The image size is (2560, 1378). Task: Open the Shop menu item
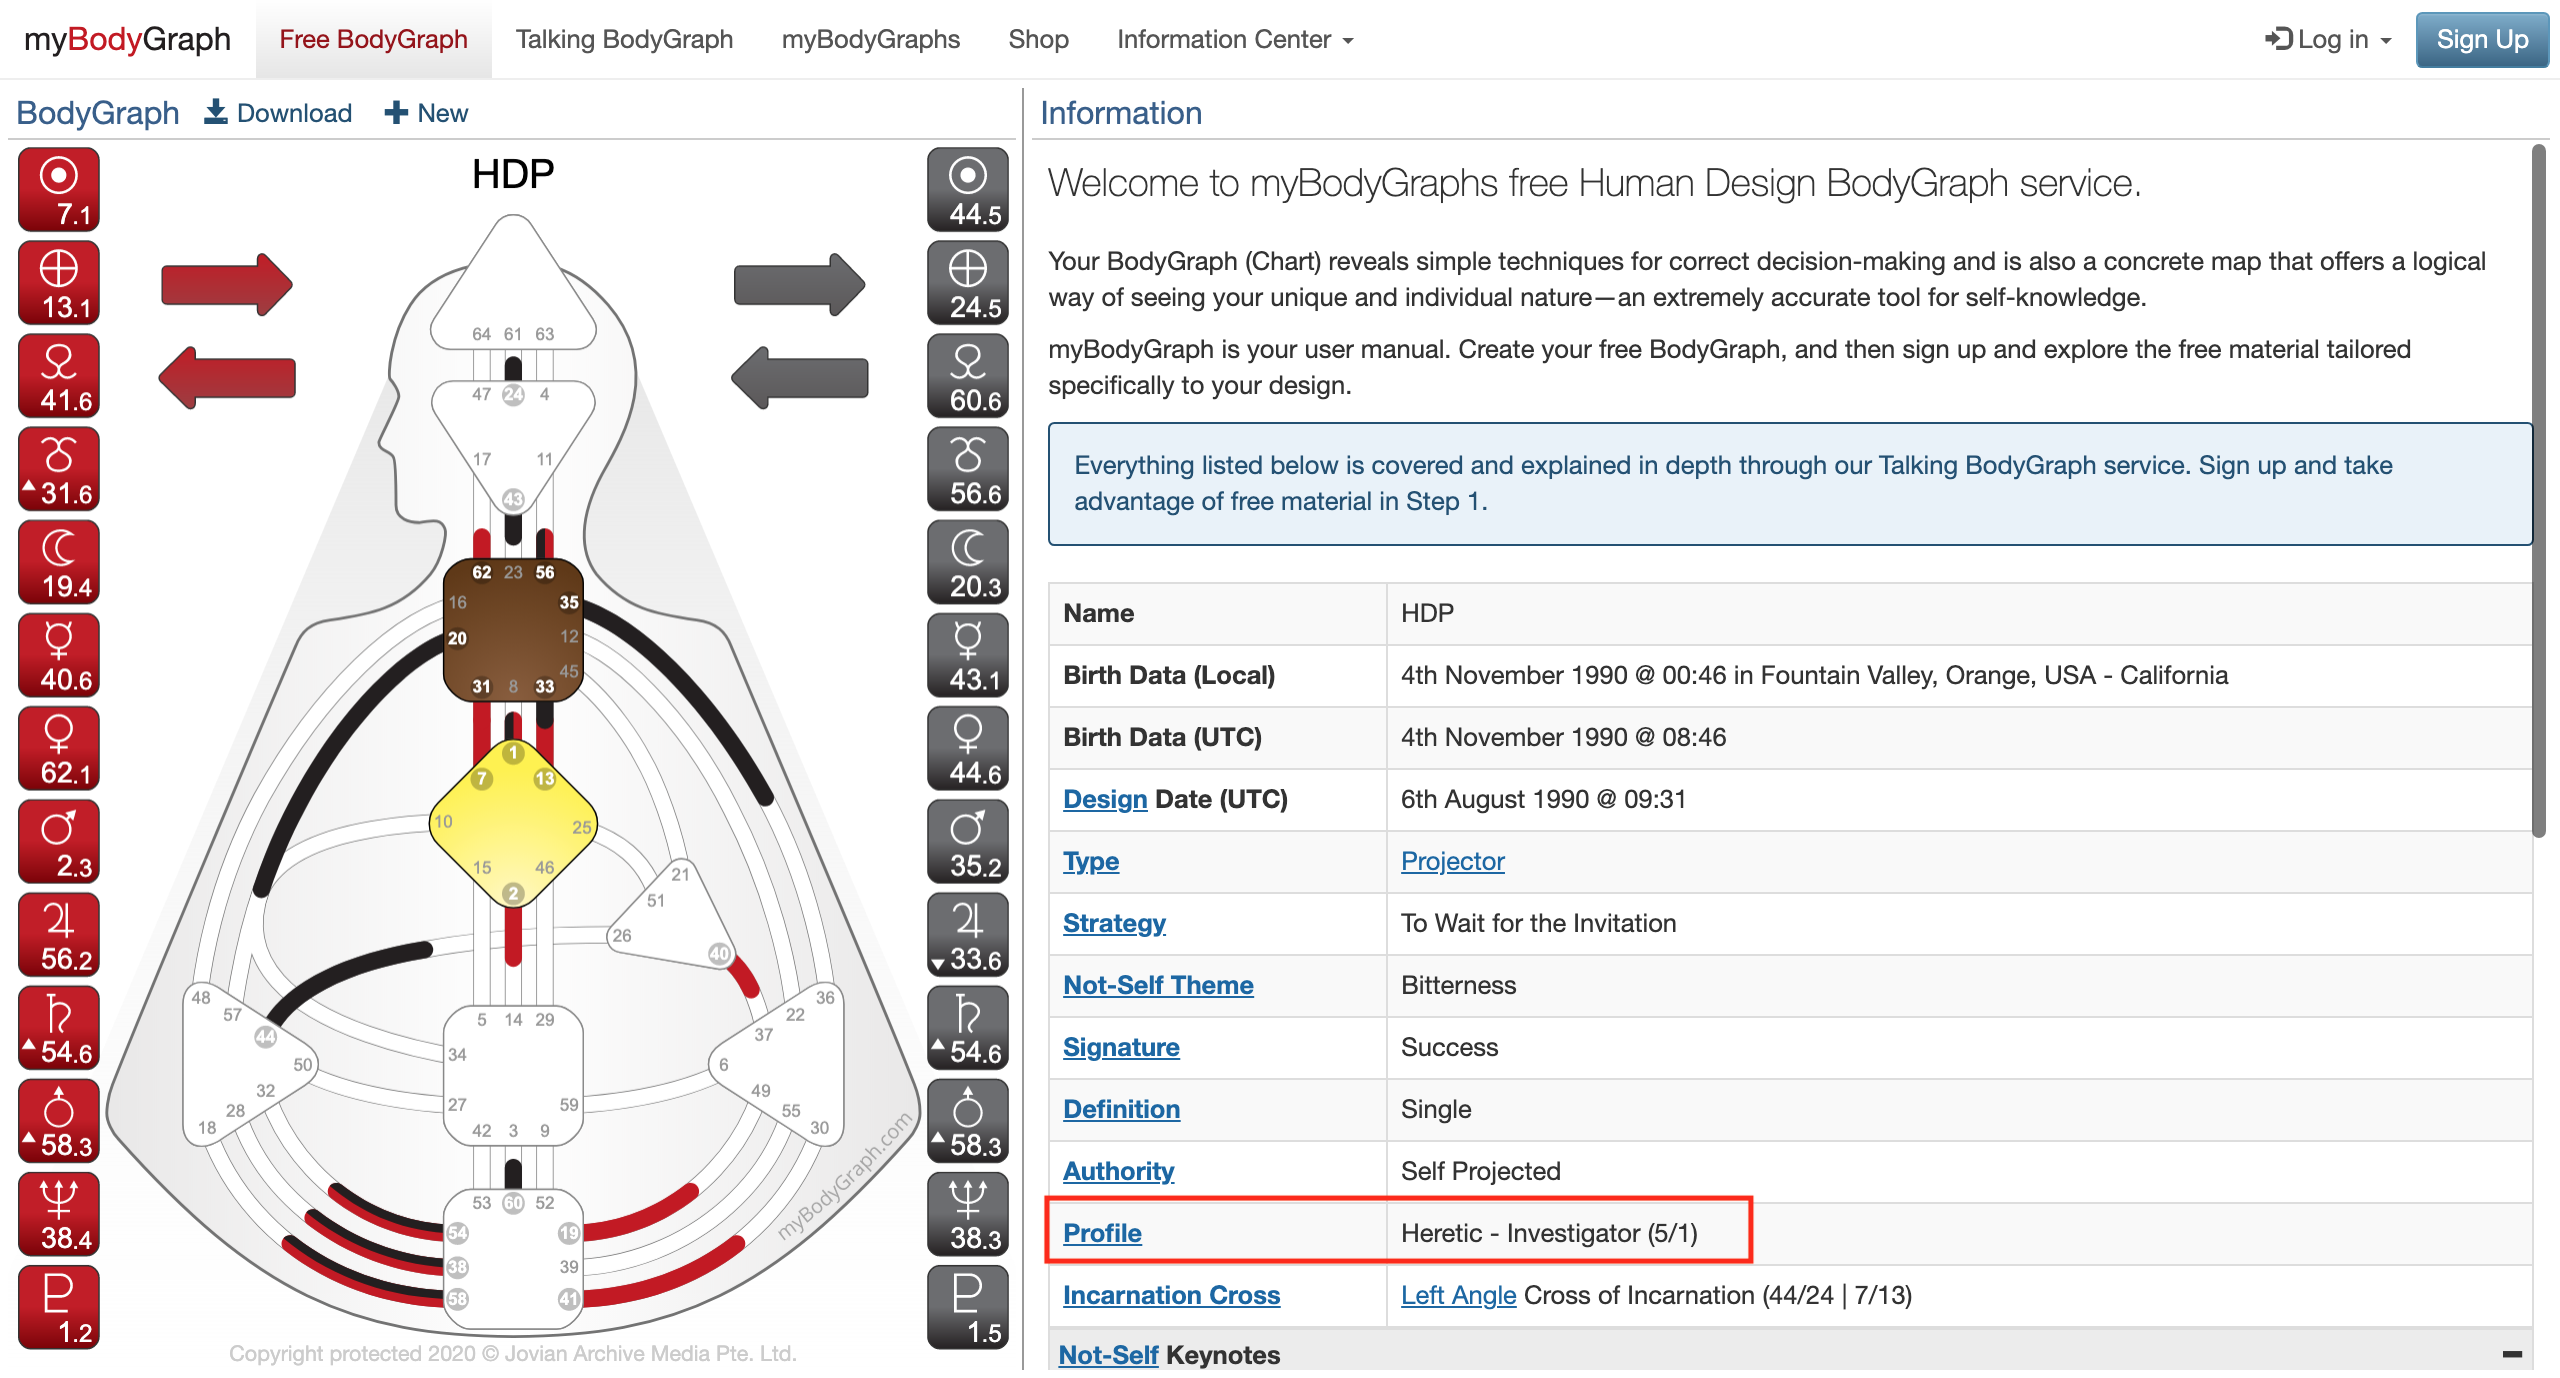click(x=1038, y=39)
